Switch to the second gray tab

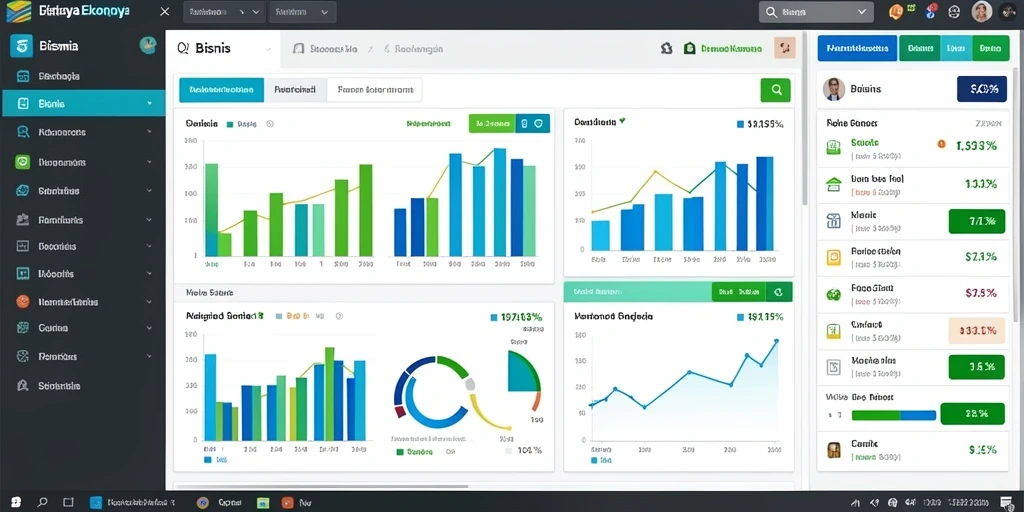[x=295, y=90]
